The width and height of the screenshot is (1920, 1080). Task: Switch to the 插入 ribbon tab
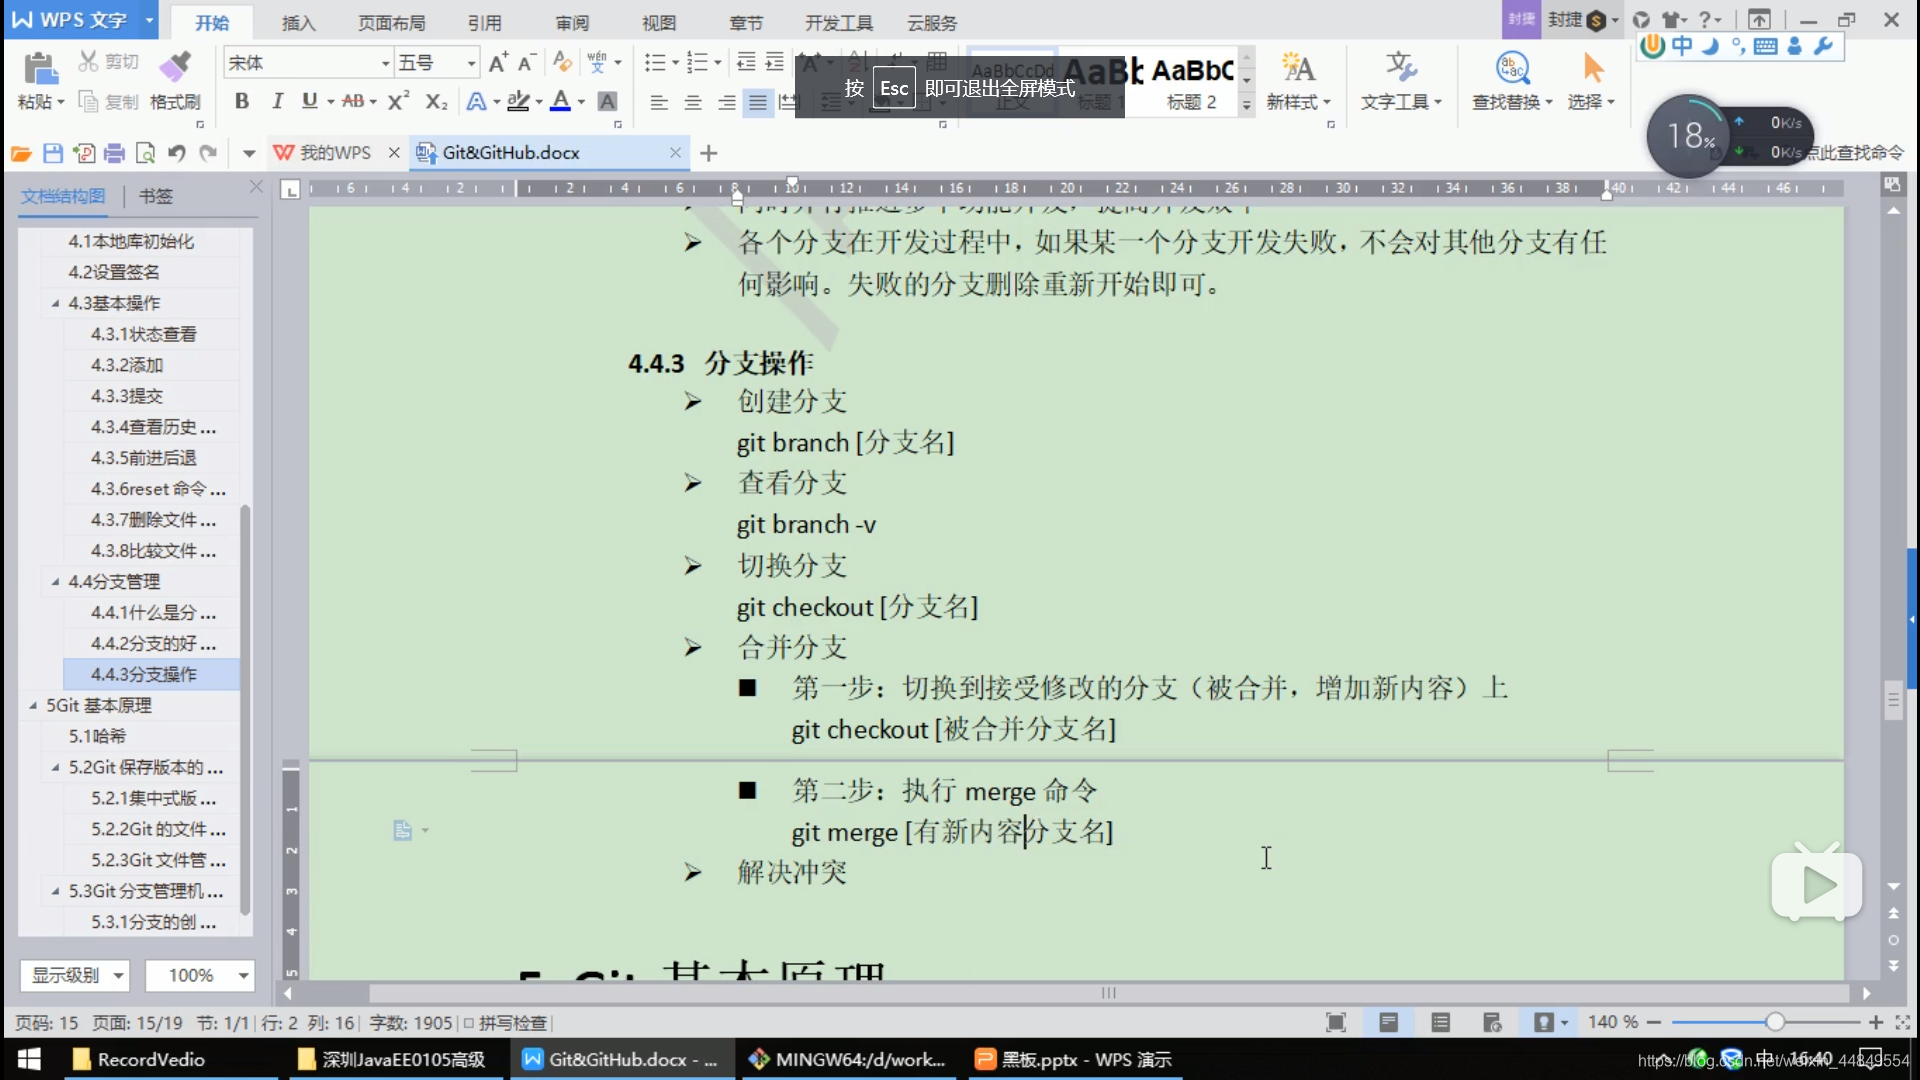click(298, 22)
